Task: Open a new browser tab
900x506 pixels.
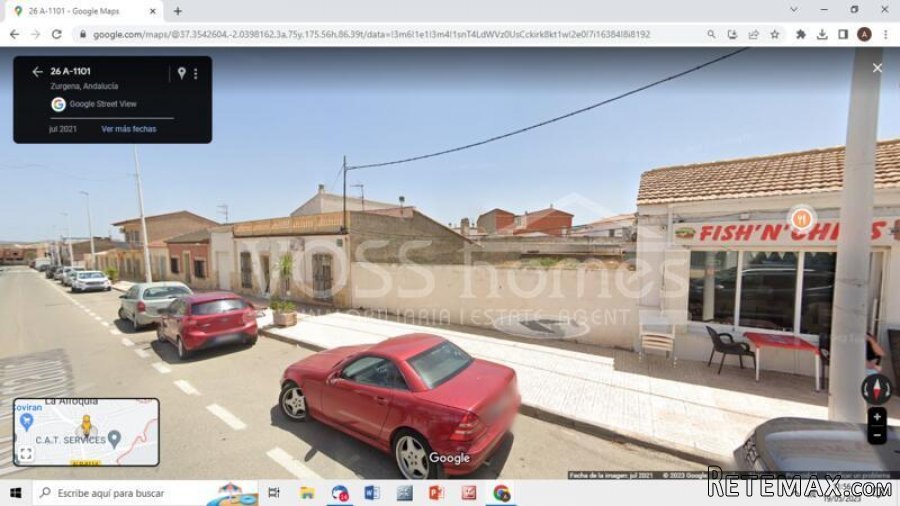Action: pos(178,11)
